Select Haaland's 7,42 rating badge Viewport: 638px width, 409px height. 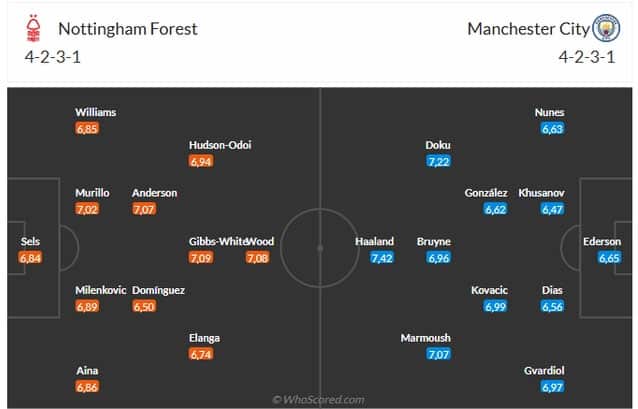coord(382,258)
